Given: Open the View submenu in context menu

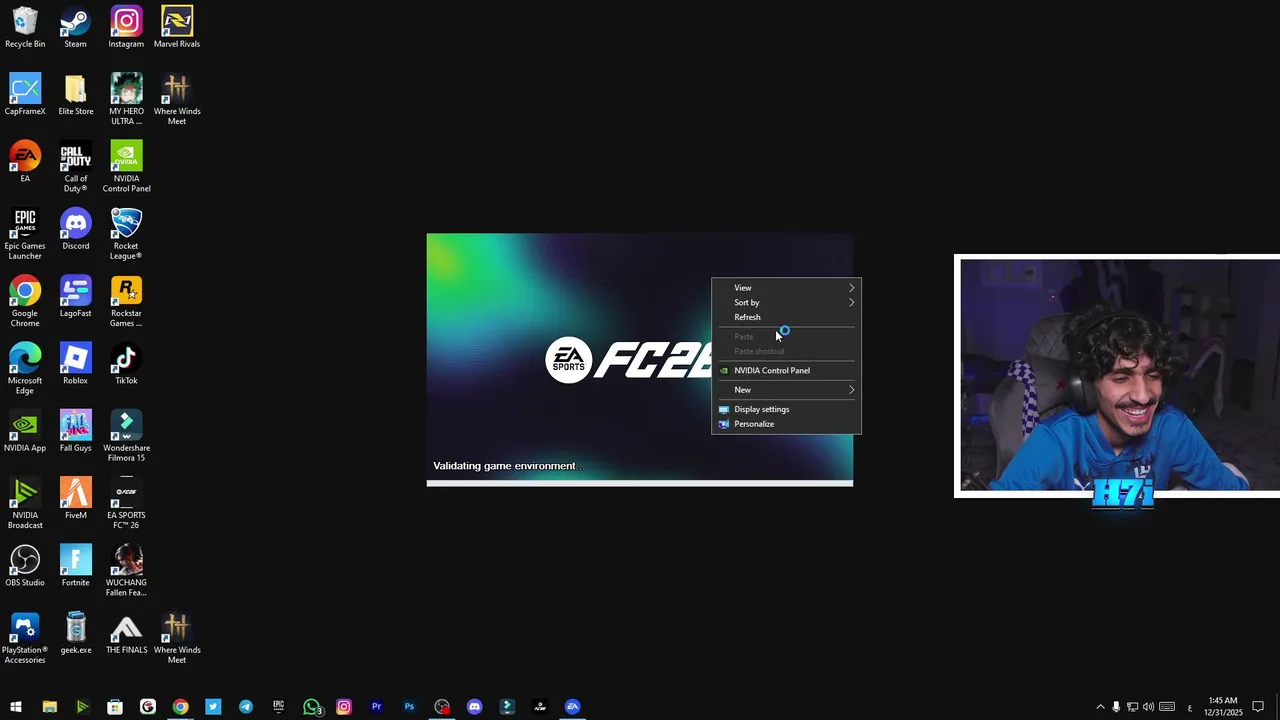Looking at the screenshot, I should tap(786, 288).
